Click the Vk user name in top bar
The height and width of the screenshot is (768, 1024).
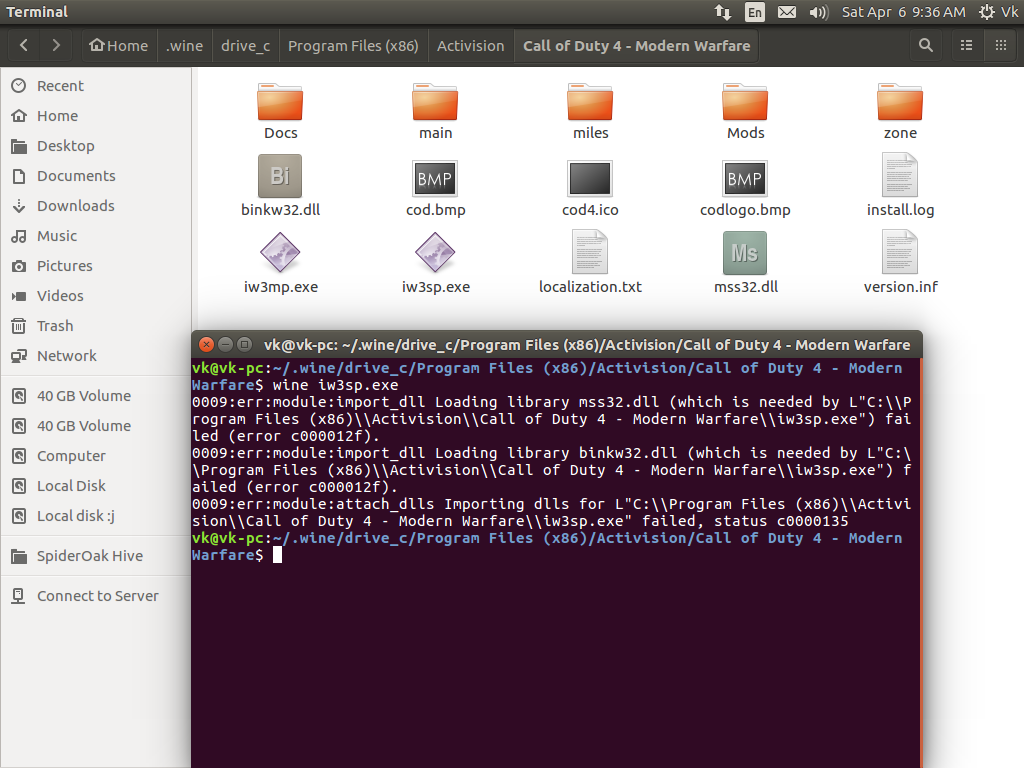tap(1010, 12)
